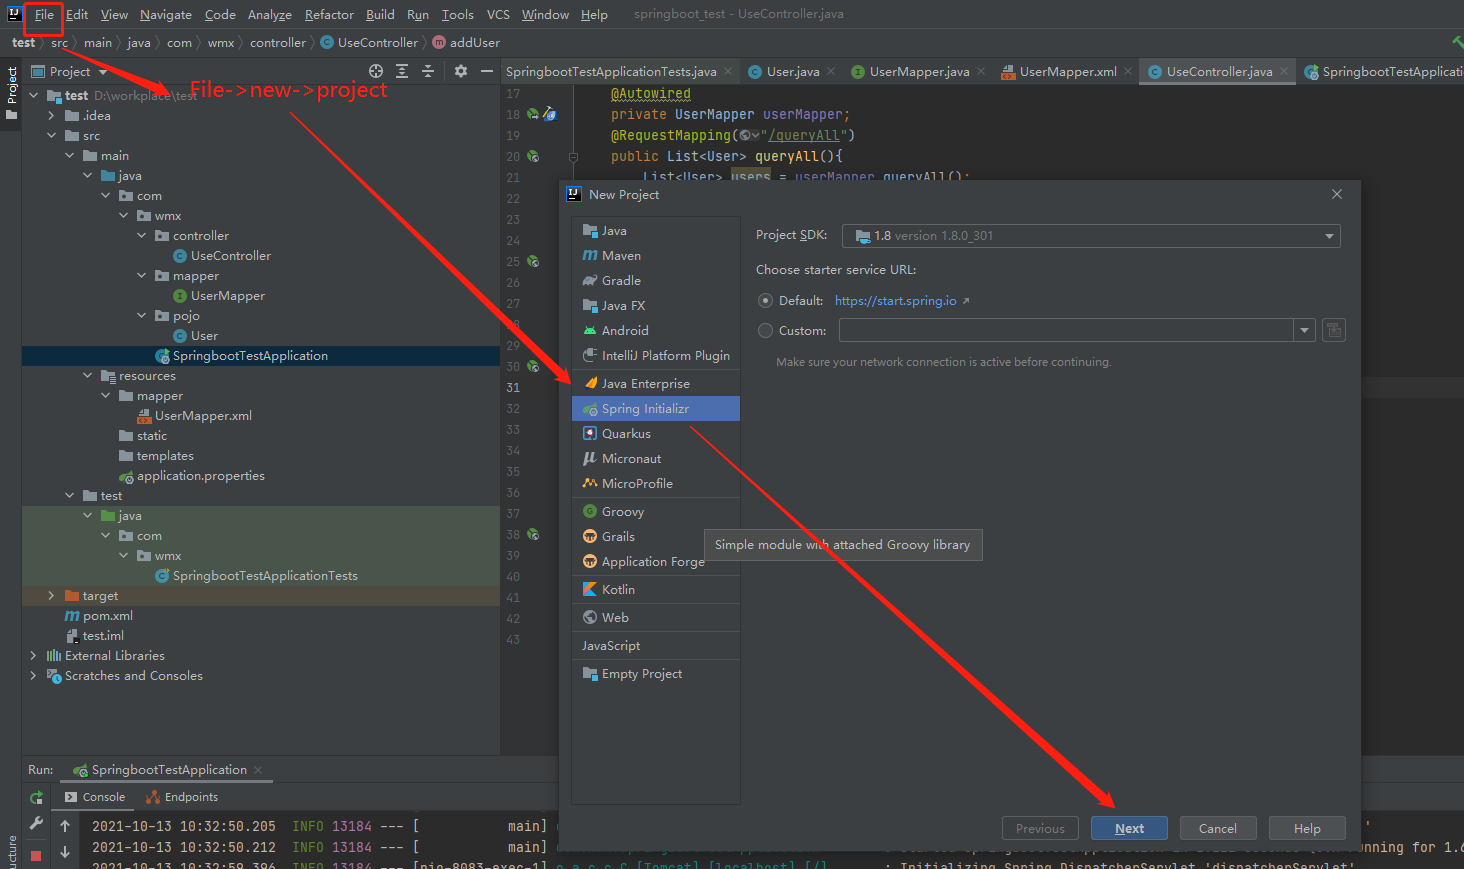Expand the target folder
The height and width of the screenshot is (869, 1464).
51,596
